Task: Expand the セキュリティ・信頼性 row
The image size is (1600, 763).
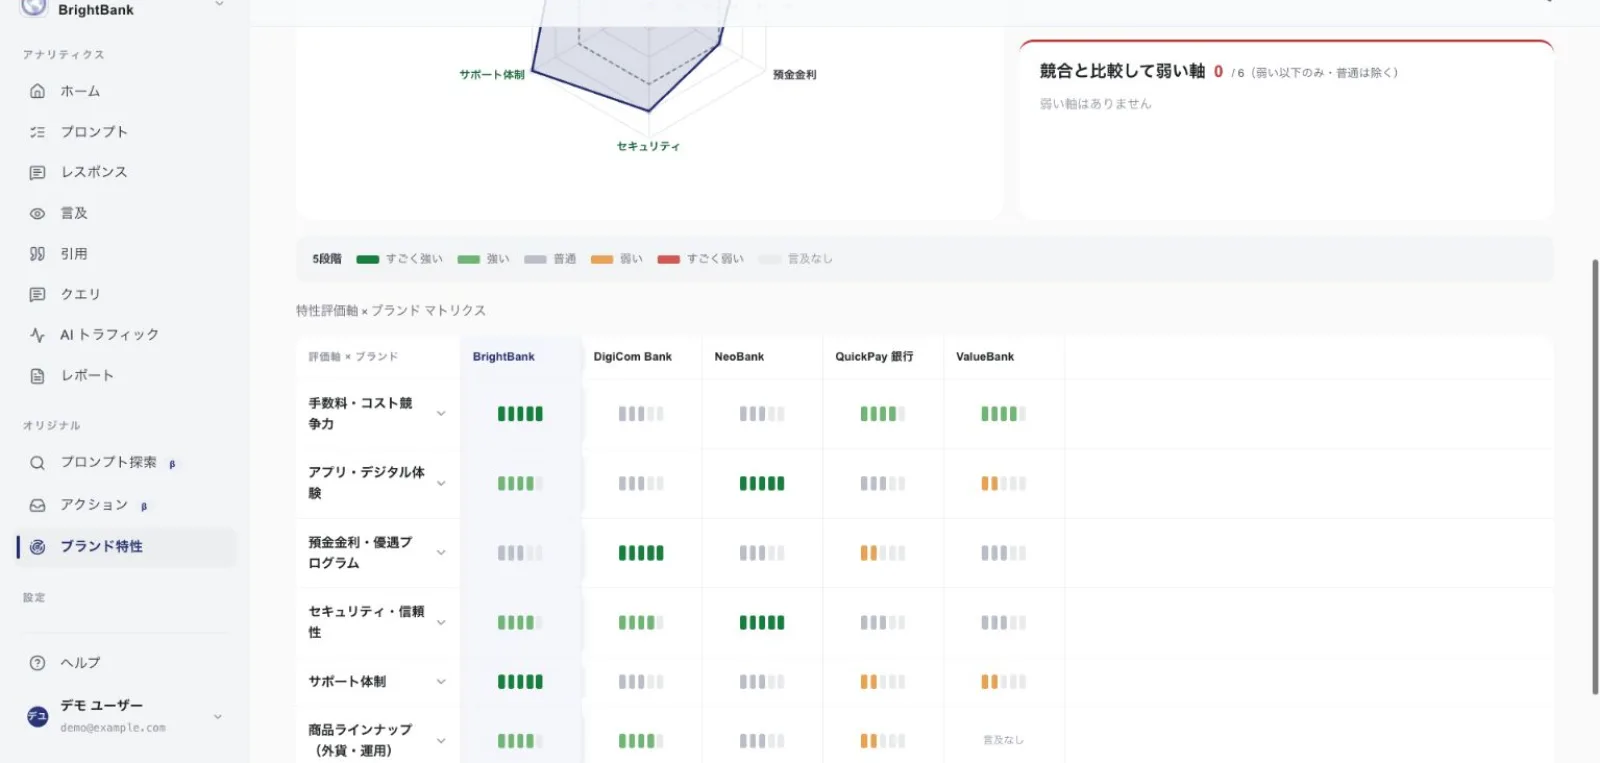Action: point(441,622)
